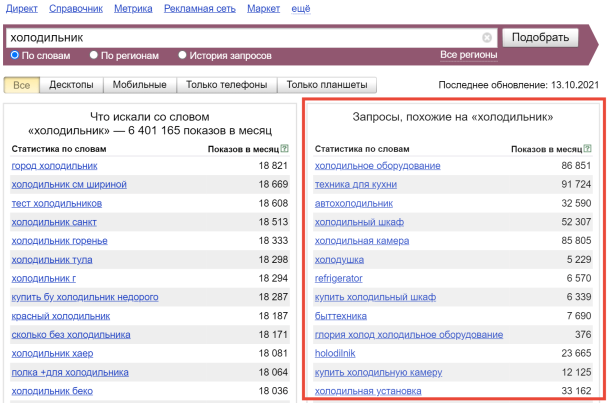608x403 pixels.
Task: Open the 'Рекламная сеть' link
Action: coord(200,9)
